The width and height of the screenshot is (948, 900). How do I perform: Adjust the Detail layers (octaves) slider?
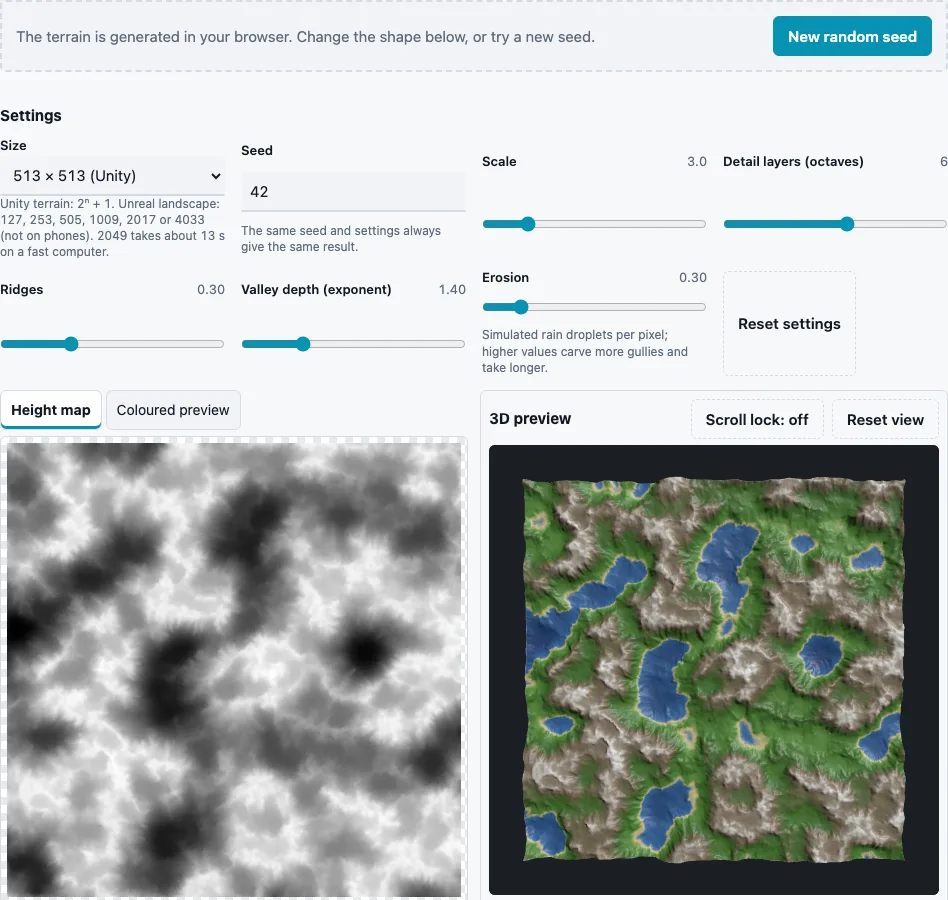click(x=834, y=224)
